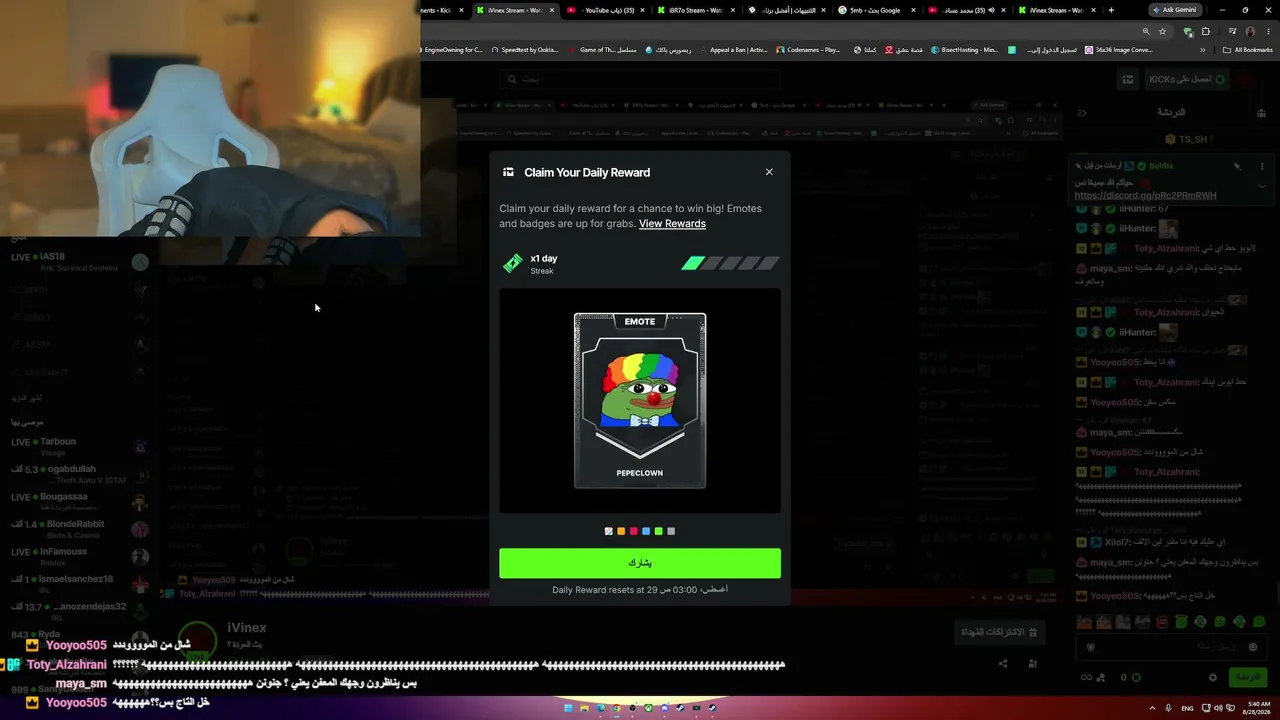This screenshot has height=720, width=1280.
Task: Open the taskbar volume control
Action: pos(1216,708)
